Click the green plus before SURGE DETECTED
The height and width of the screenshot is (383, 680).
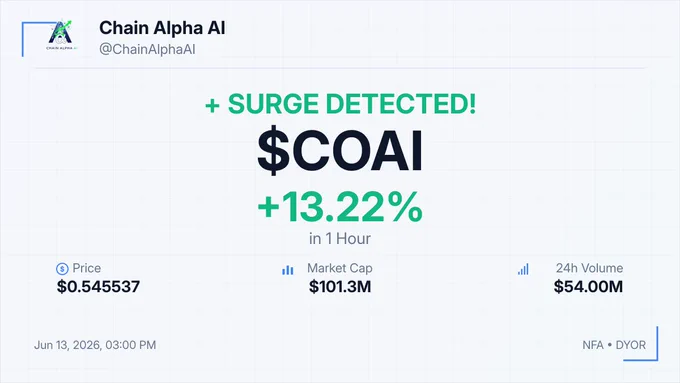pos(212,105)
